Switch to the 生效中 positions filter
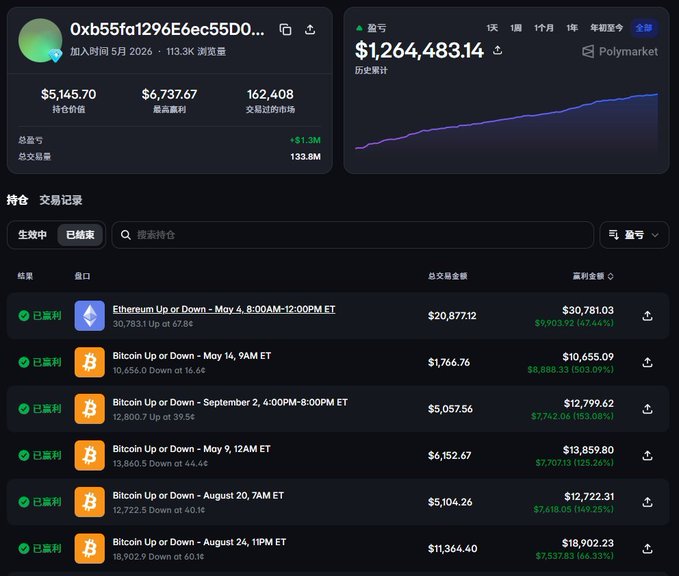This screenshot has width=679, height=576. (x=32, y=235)
